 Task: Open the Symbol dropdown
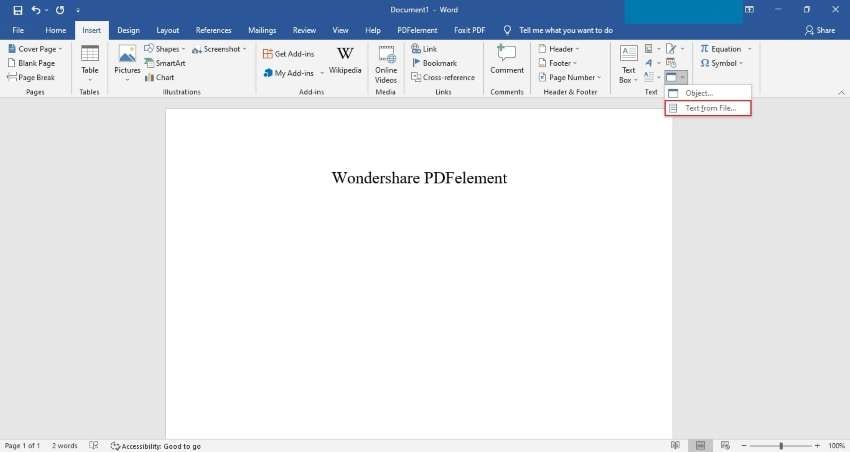pyautogui.click(x=722, y=63)
